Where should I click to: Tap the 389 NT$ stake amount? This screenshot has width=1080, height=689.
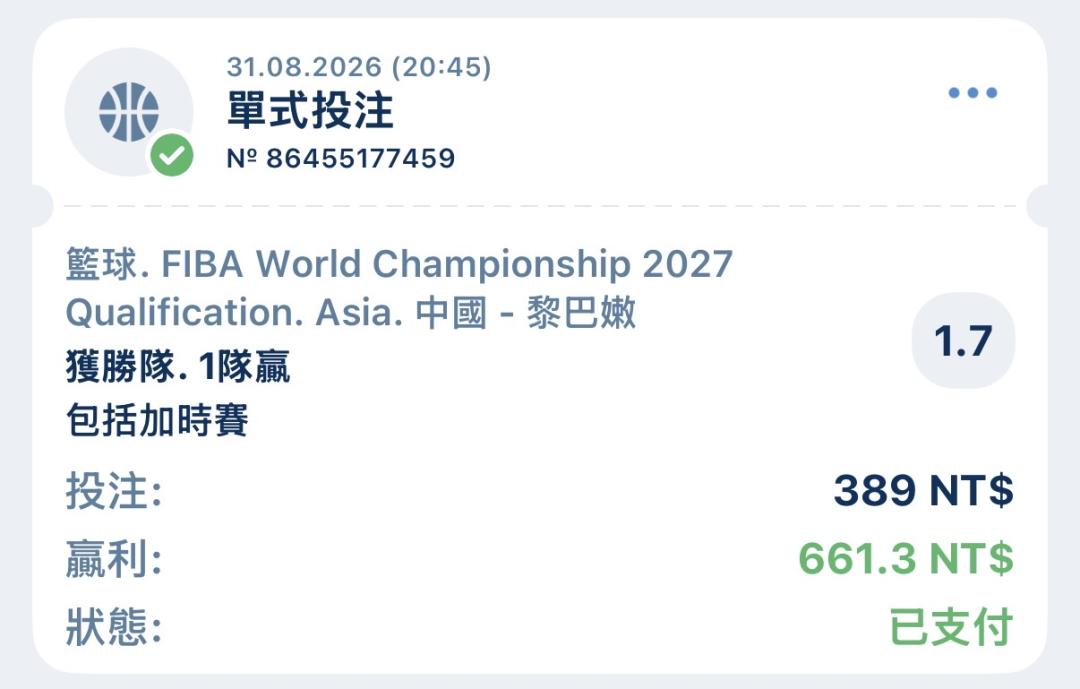(x=924, y=491)
